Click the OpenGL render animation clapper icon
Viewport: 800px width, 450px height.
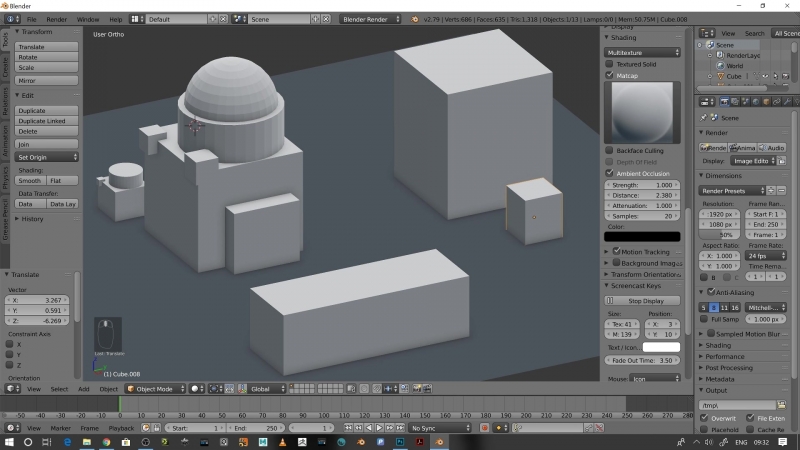coord(427,389)
